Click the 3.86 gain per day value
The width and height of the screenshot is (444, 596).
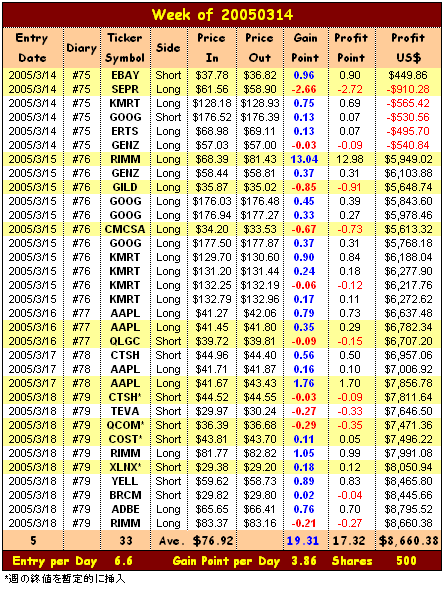tap(304, 561)
